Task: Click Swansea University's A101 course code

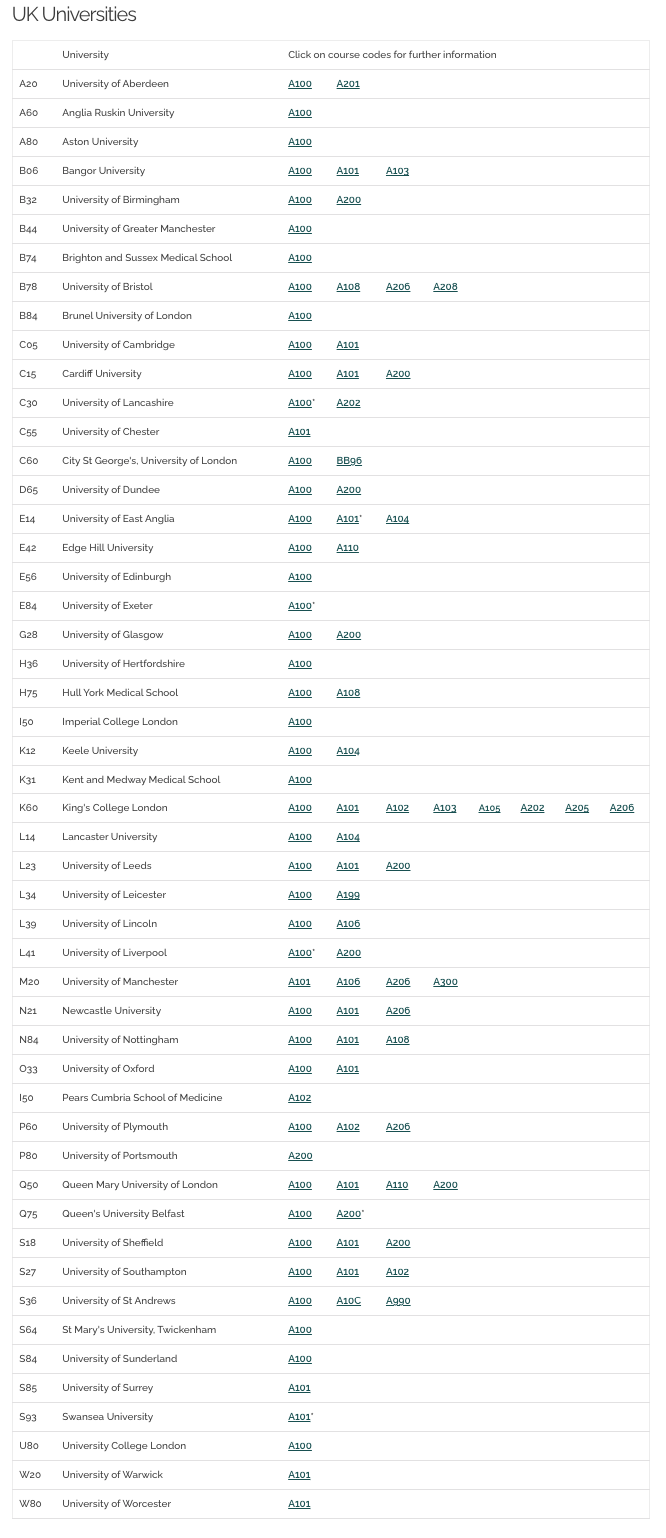Action: point(299,1417)
